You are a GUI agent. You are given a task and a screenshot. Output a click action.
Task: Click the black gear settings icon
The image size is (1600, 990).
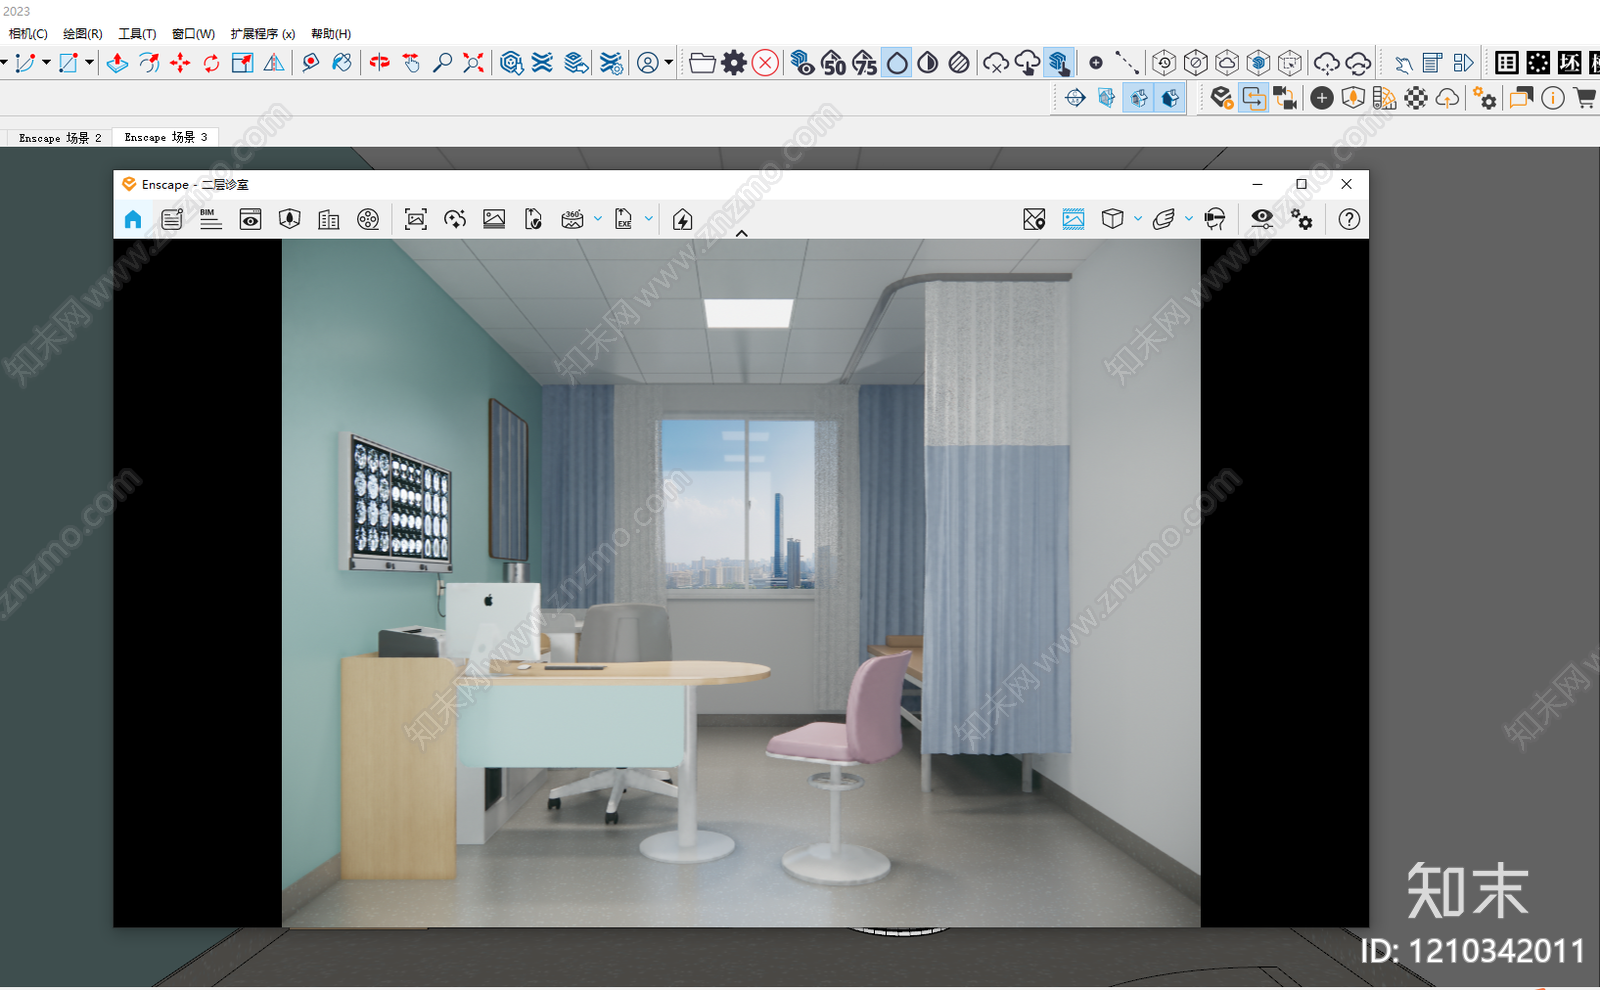coord(734,63)
